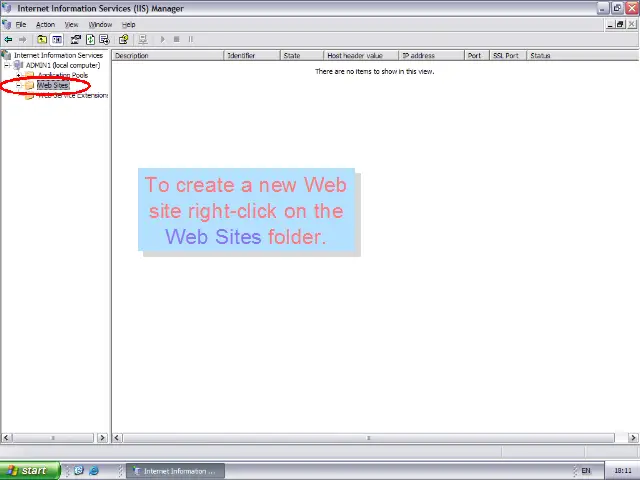Click the Internet Information taskbar button

pyautogui.click(x=175, y=471)
